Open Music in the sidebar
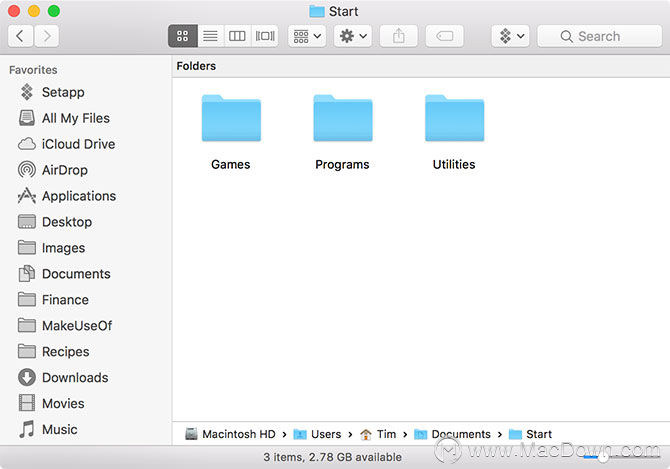The height and width of the screenshot is (469, 670). tap(48, 430)
